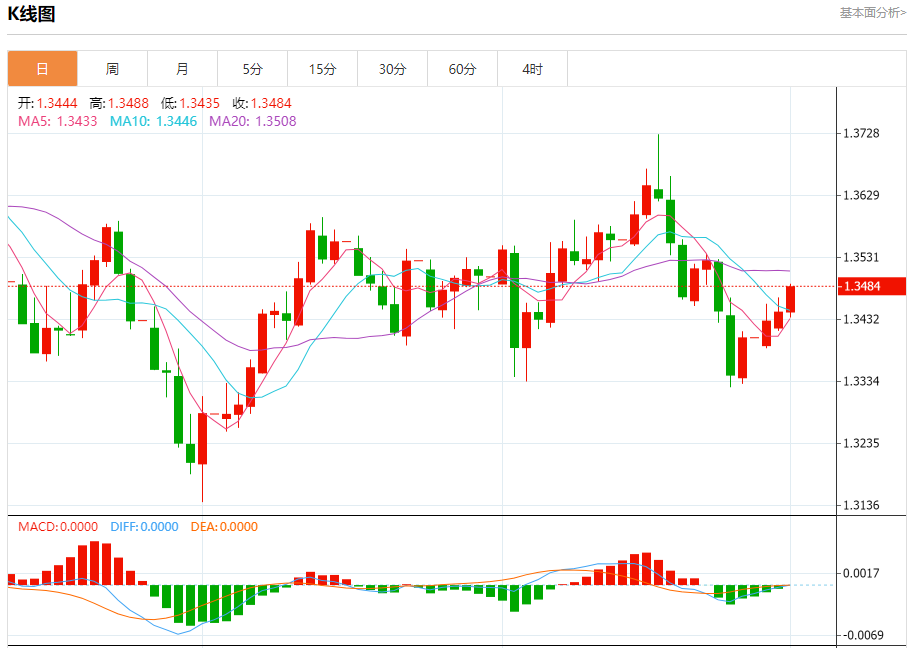910x648 pixels.
Task: Click the DEA value label
Action: (223, 527)
